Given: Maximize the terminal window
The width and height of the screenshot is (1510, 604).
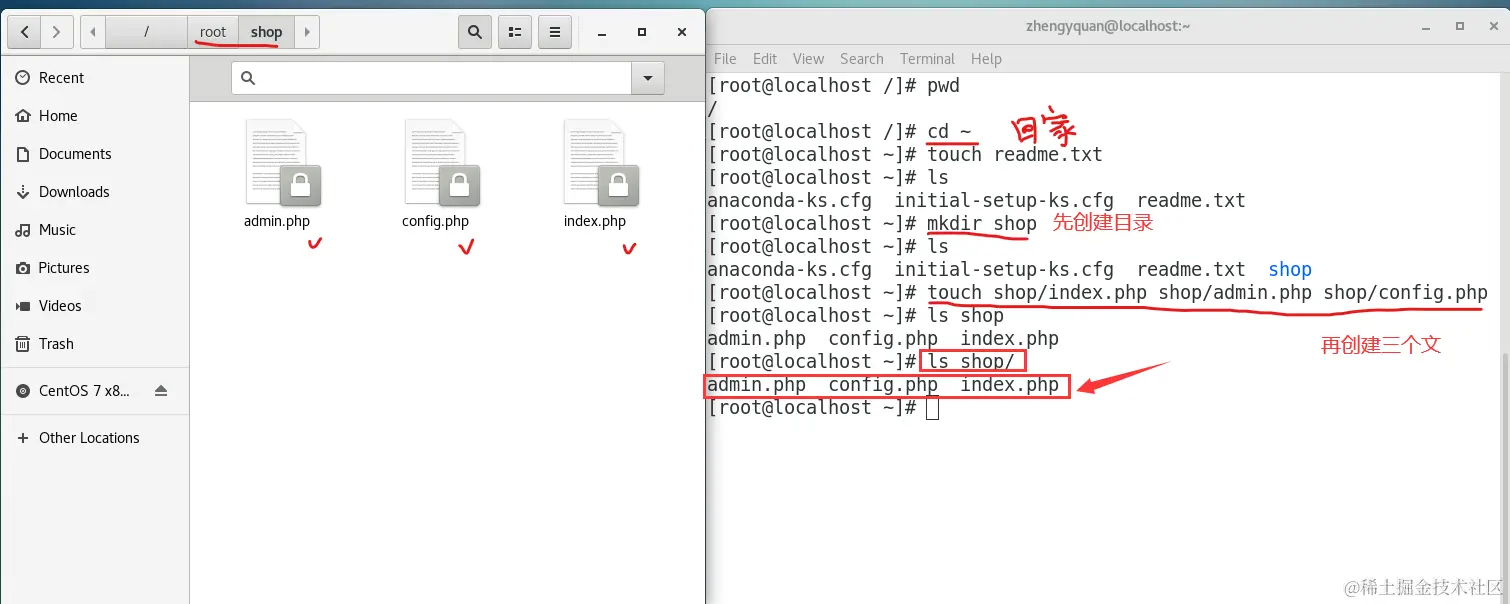Looking at the screenshot, I should coord(1460,26).
